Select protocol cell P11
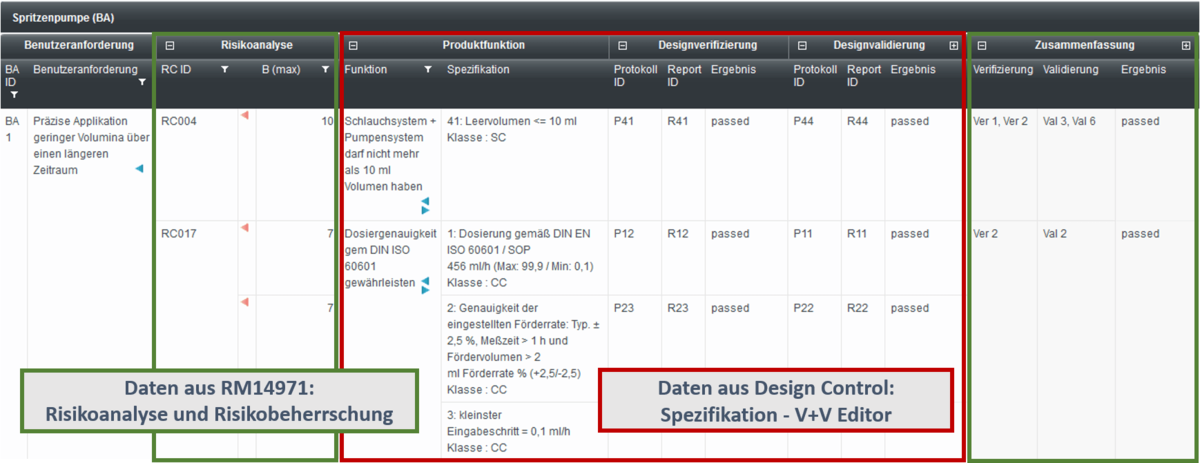Image resolution: width=1200 pixels, height=463 pixels. tap(803, 234)
